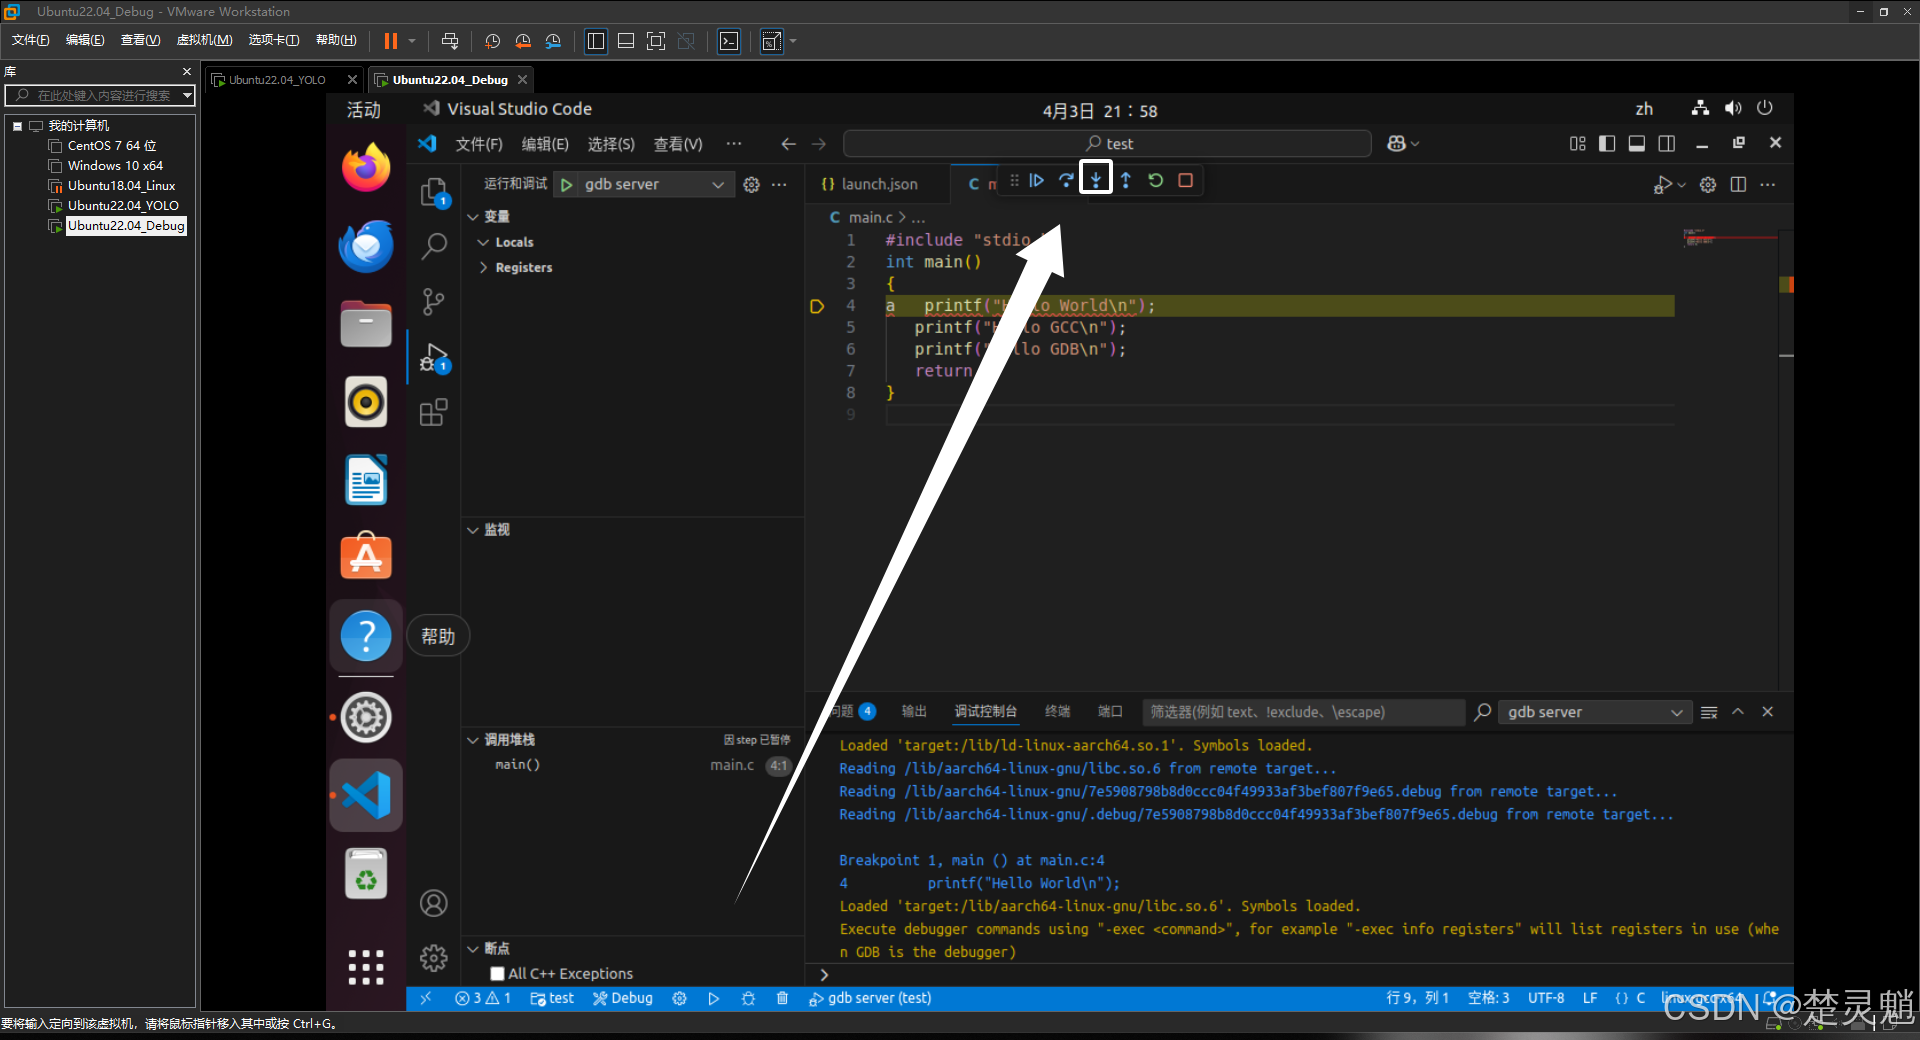Open the 文件(F) menu in VS Code

point(479,144)
